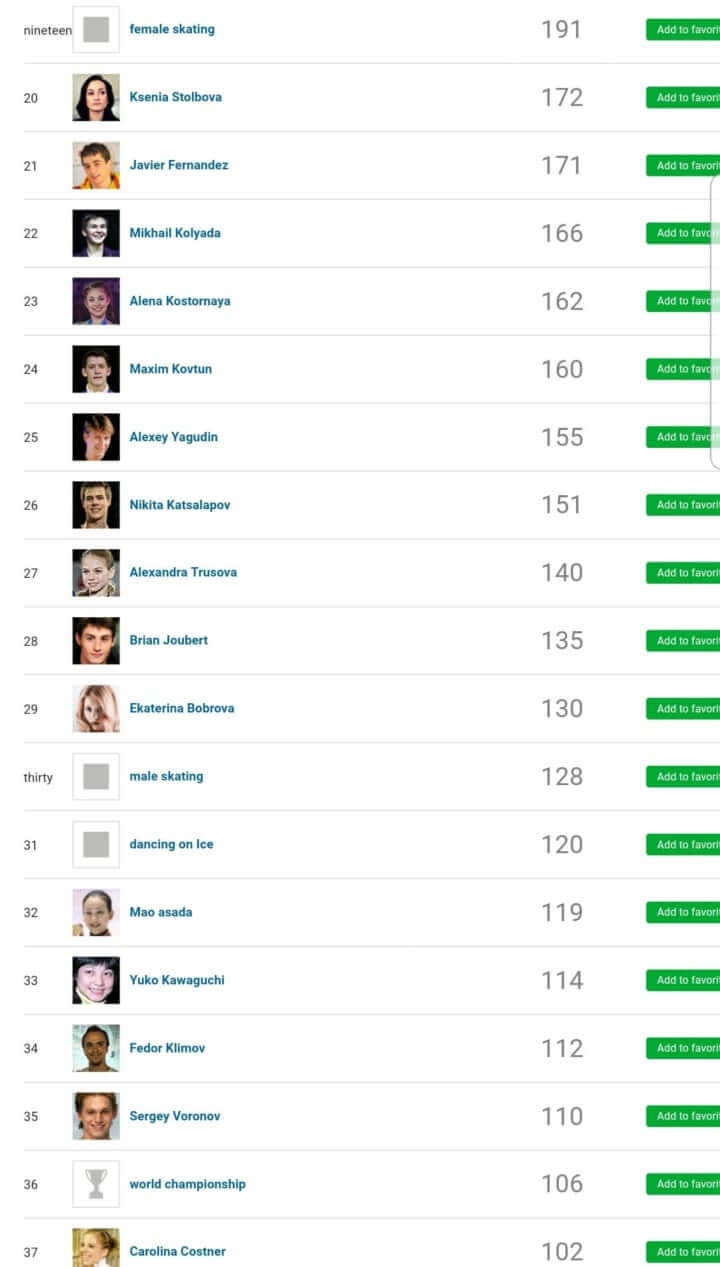Open the Mikhail Kolyada link
This screenshot has width=720, height=1267.
(175, 233)
